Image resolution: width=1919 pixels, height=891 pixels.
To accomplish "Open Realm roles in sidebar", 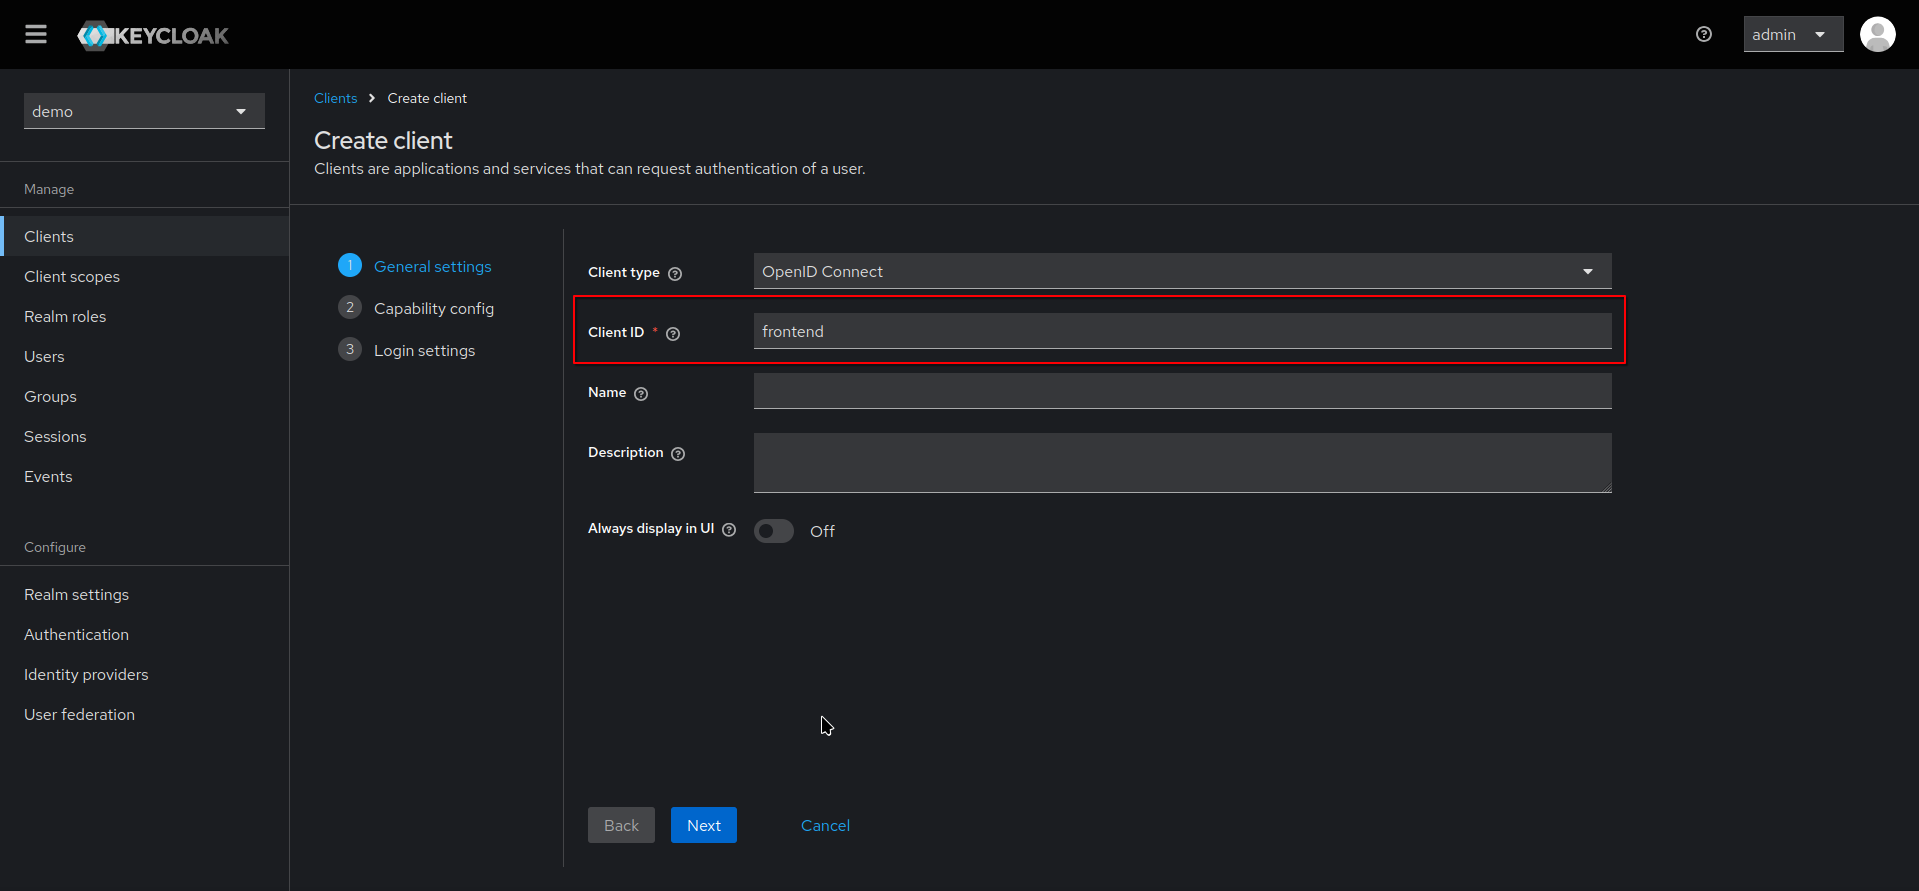I will (145, 316).
